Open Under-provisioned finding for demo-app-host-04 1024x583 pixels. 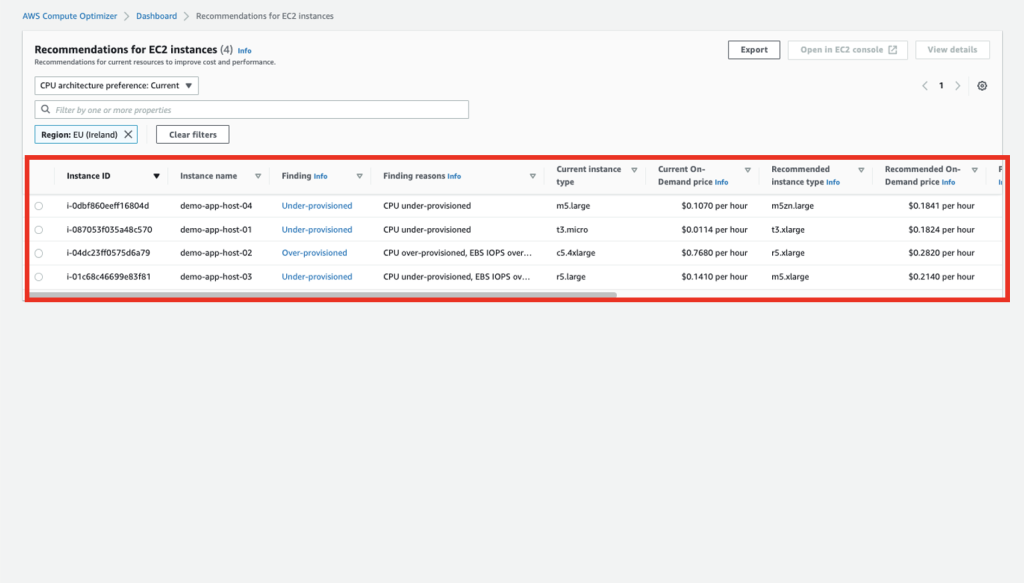317,206
